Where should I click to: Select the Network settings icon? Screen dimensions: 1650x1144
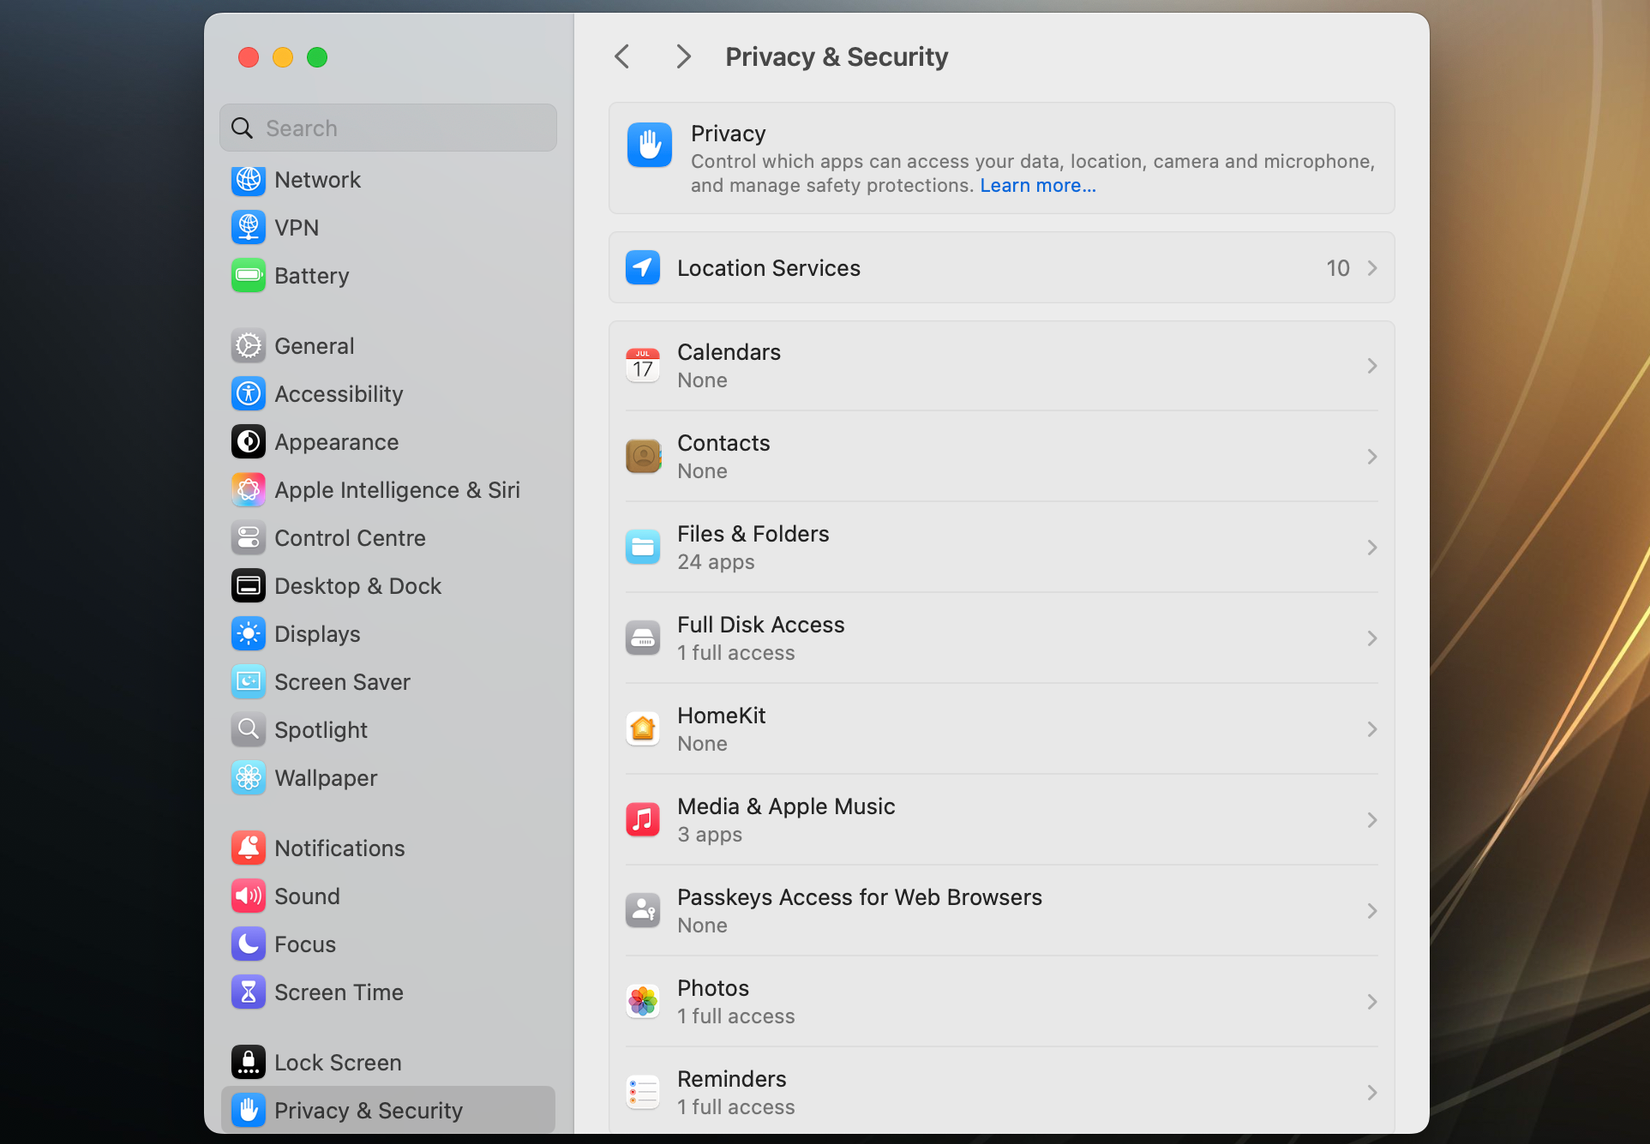pyautogui.click(x=248, y=180)
